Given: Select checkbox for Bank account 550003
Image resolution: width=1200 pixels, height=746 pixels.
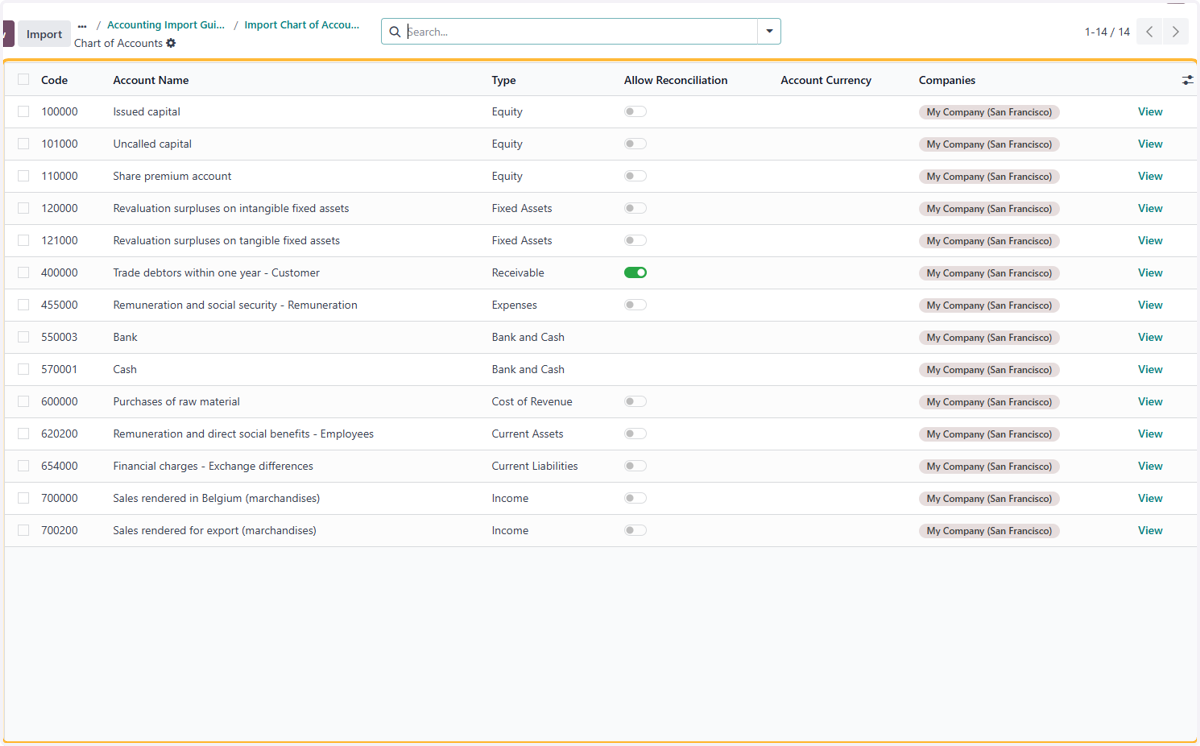Looking at the screenshot, I should coord(23,337).
